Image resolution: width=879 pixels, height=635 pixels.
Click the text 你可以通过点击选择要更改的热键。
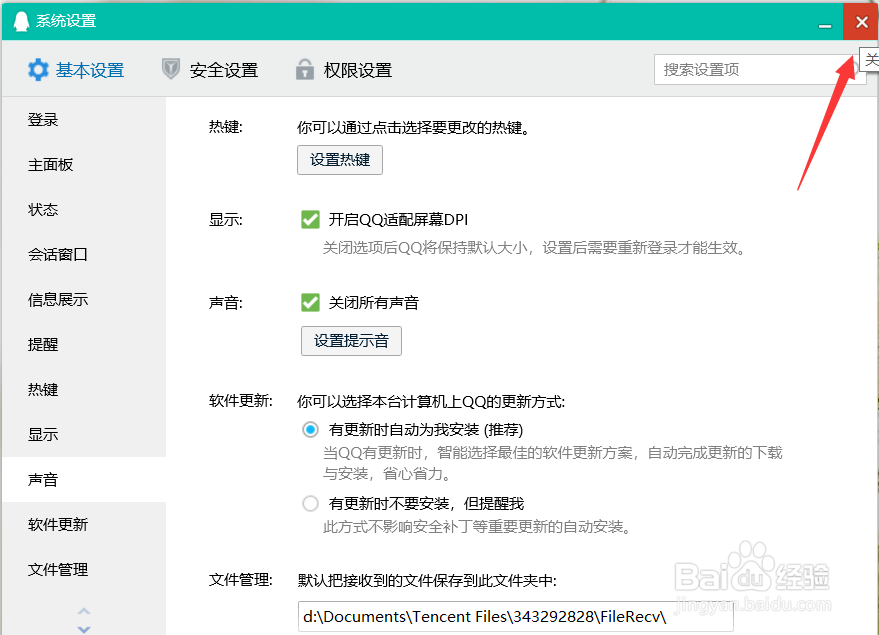pos(414,128)
